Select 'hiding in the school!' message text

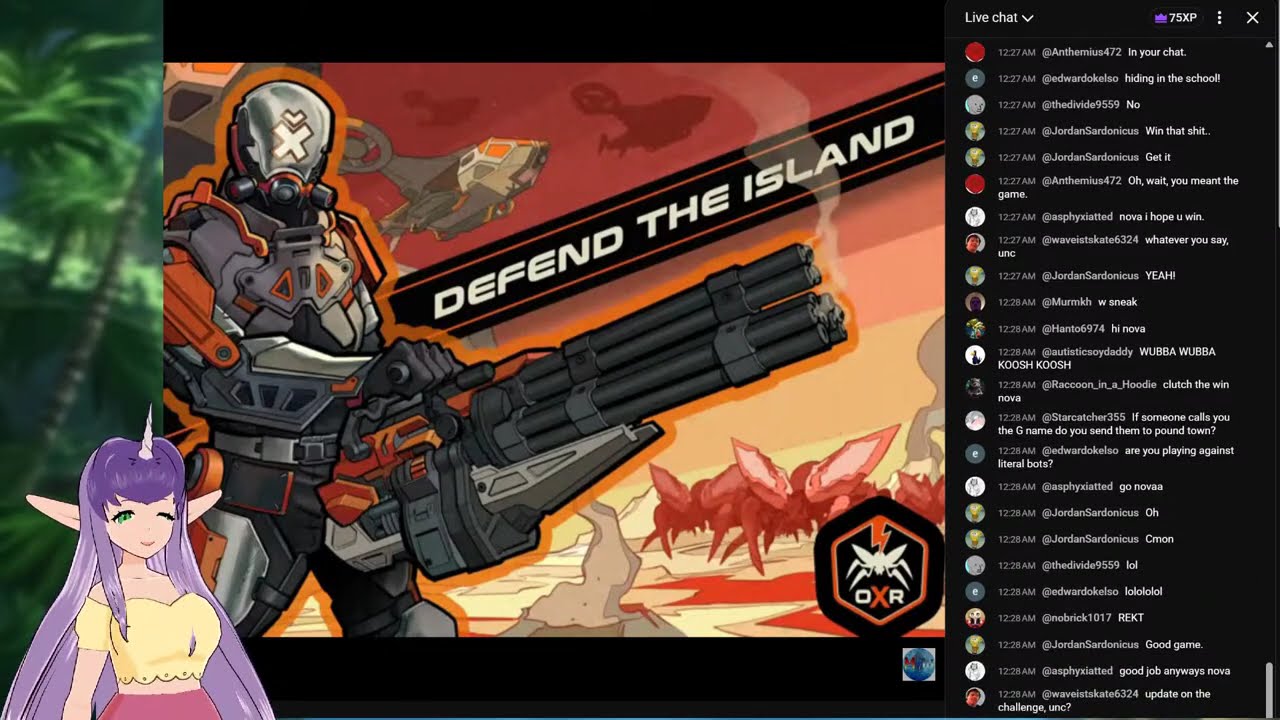click(1172, 78)
